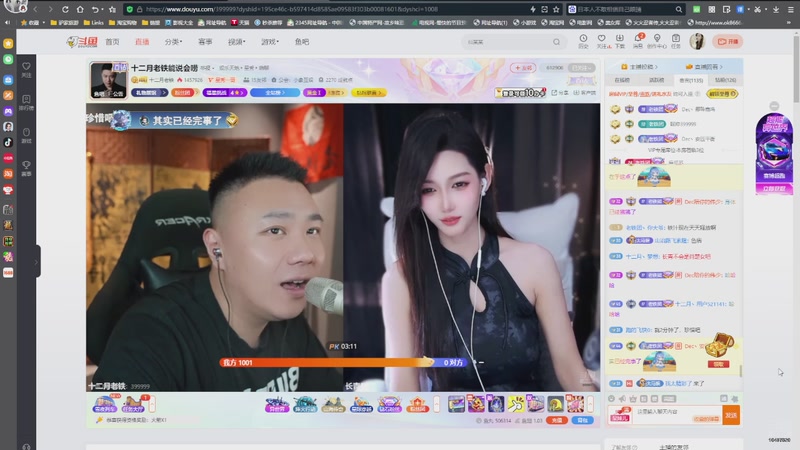Open 赛事 events navigation item

pos(205,42)
